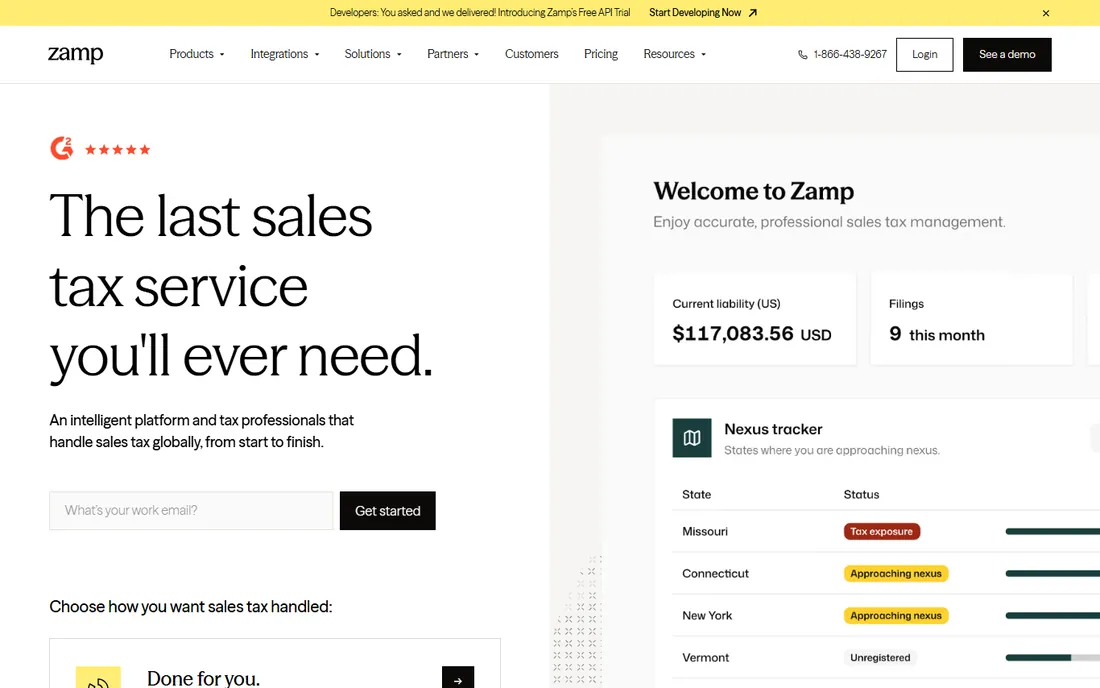The height and width of the screenshot is (688, 1100).
Task: Click the Welcome to Zamp heading
Action: click(x=753, y=191)
